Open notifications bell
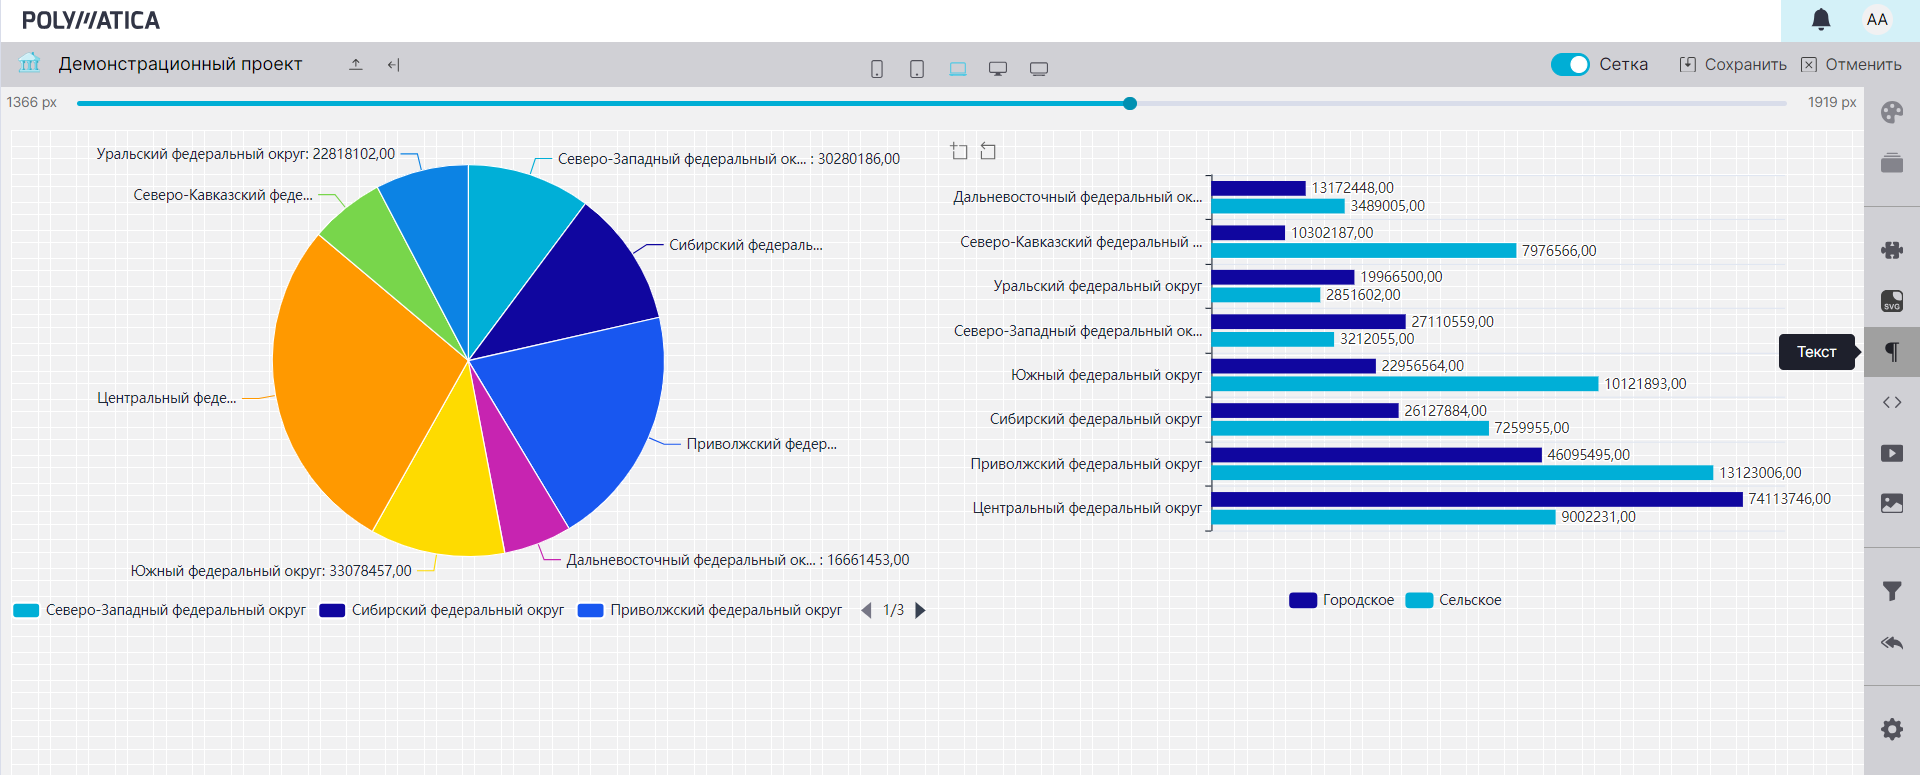Image resolution: width=1920 pixels, height=775 pixels. coord(1821,20)
